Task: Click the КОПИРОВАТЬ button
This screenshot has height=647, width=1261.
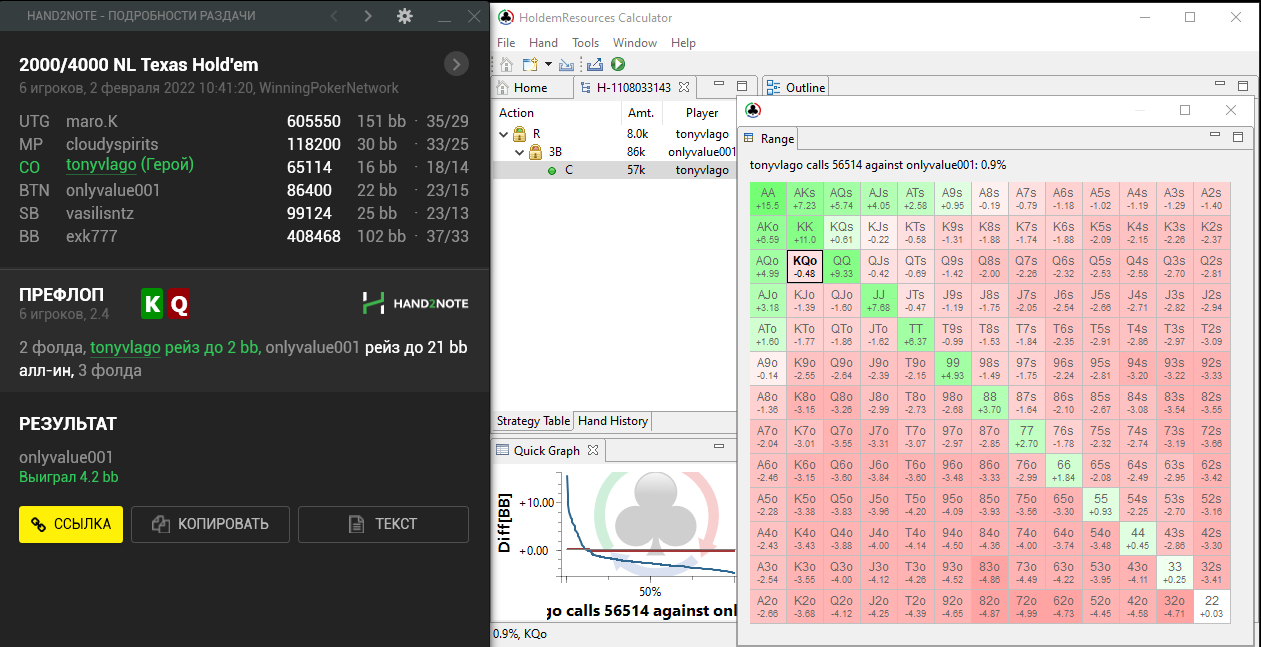Action: 209,524
